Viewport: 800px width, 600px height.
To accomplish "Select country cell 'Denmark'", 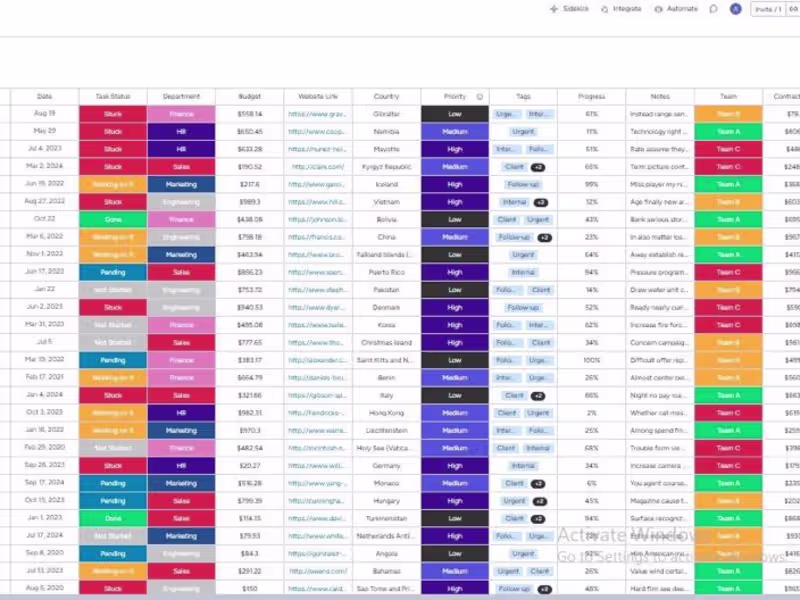I will [x=386, y=308].
